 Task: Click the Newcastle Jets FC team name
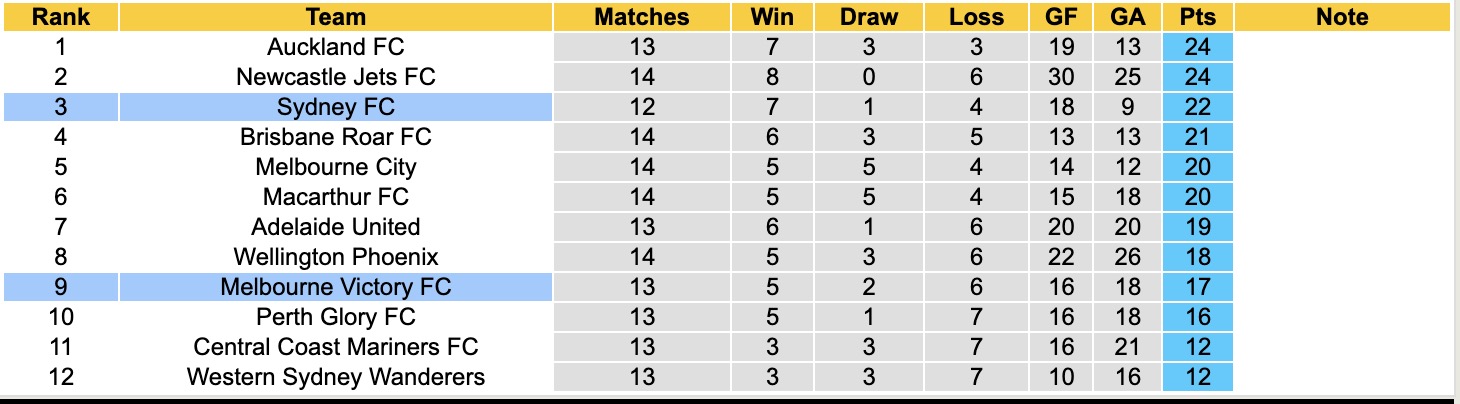[336, 77]
